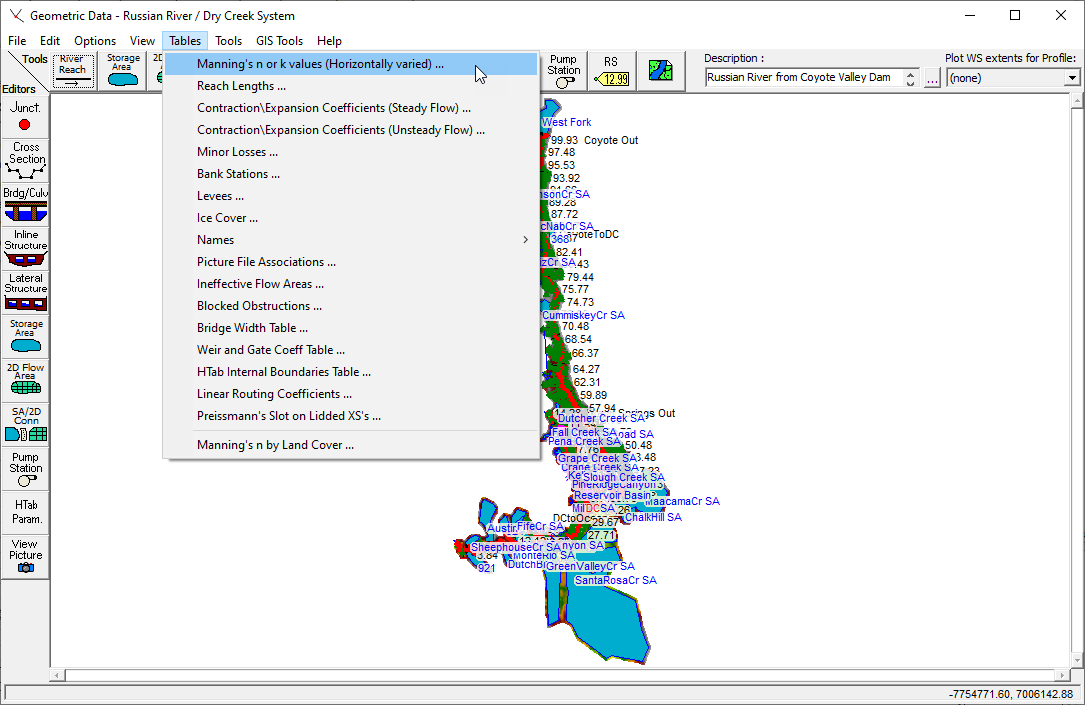Open the File menu
This screenshot has height=705, width=1085.
[x=17, y=41]
